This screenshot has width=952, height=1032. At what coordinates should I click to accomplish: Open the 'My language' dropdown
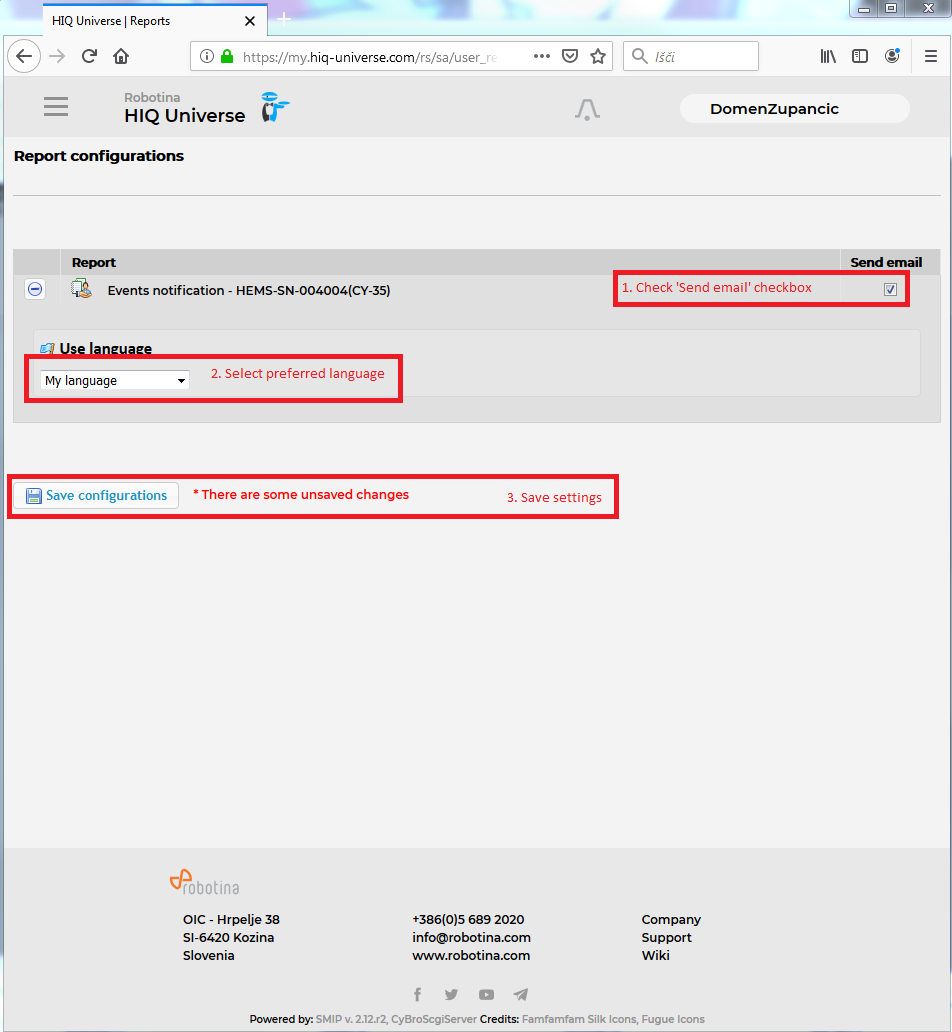point(114,381)
